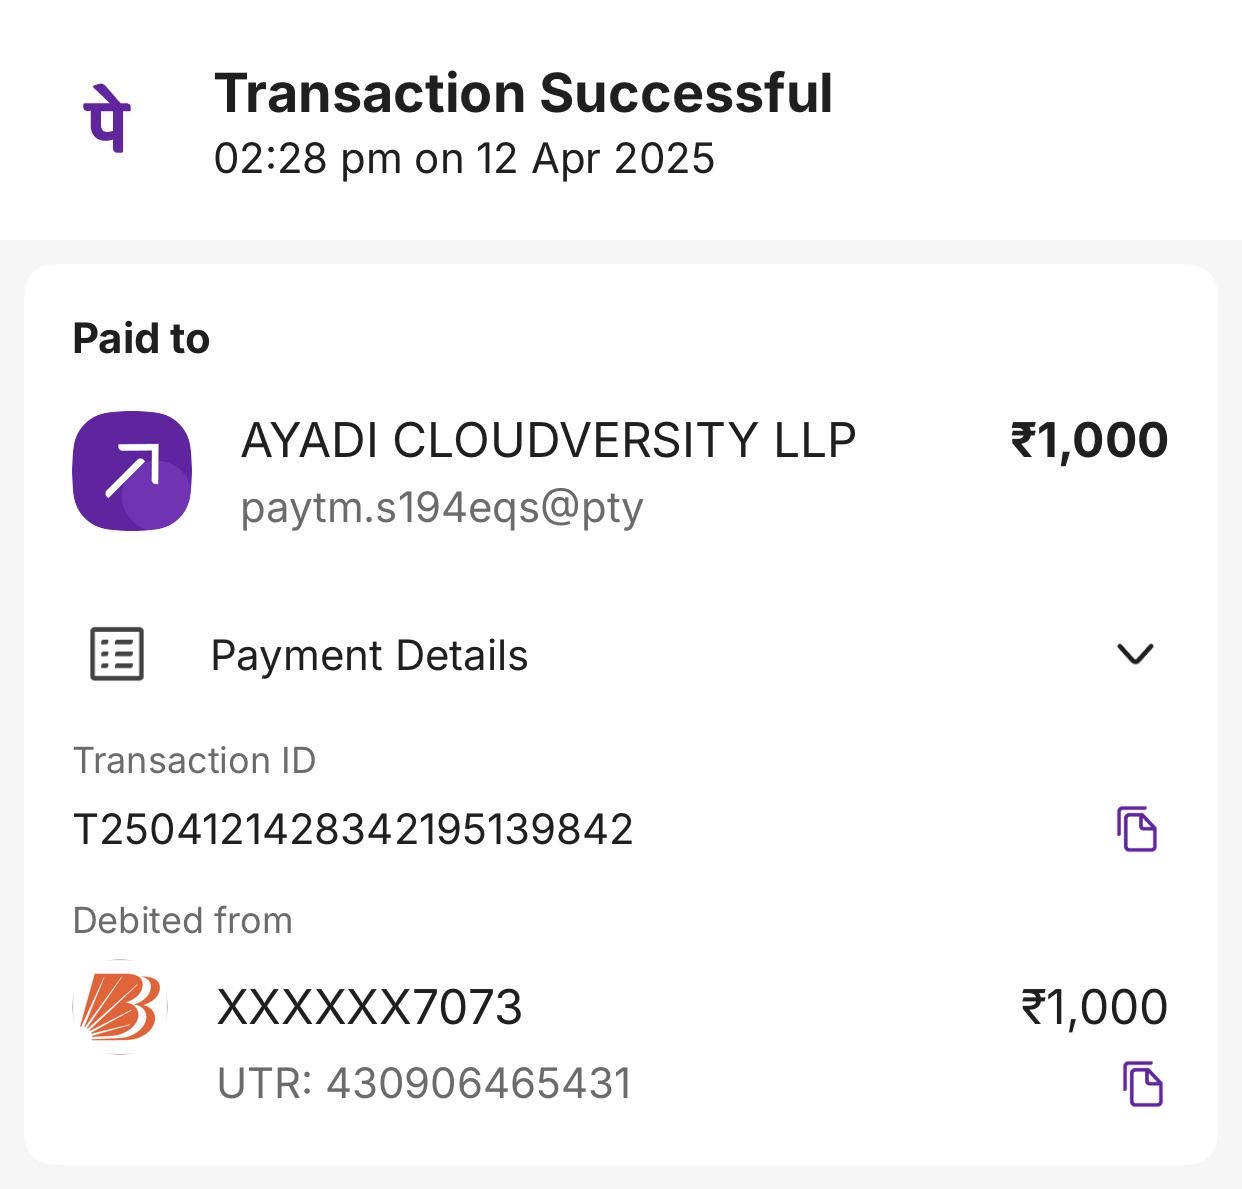Collapse Payment Details with the chevron arrow
Image resolution: width=1242 pixels, height=1189 pixels.
pyautogui.click(x=1135, y=654)
